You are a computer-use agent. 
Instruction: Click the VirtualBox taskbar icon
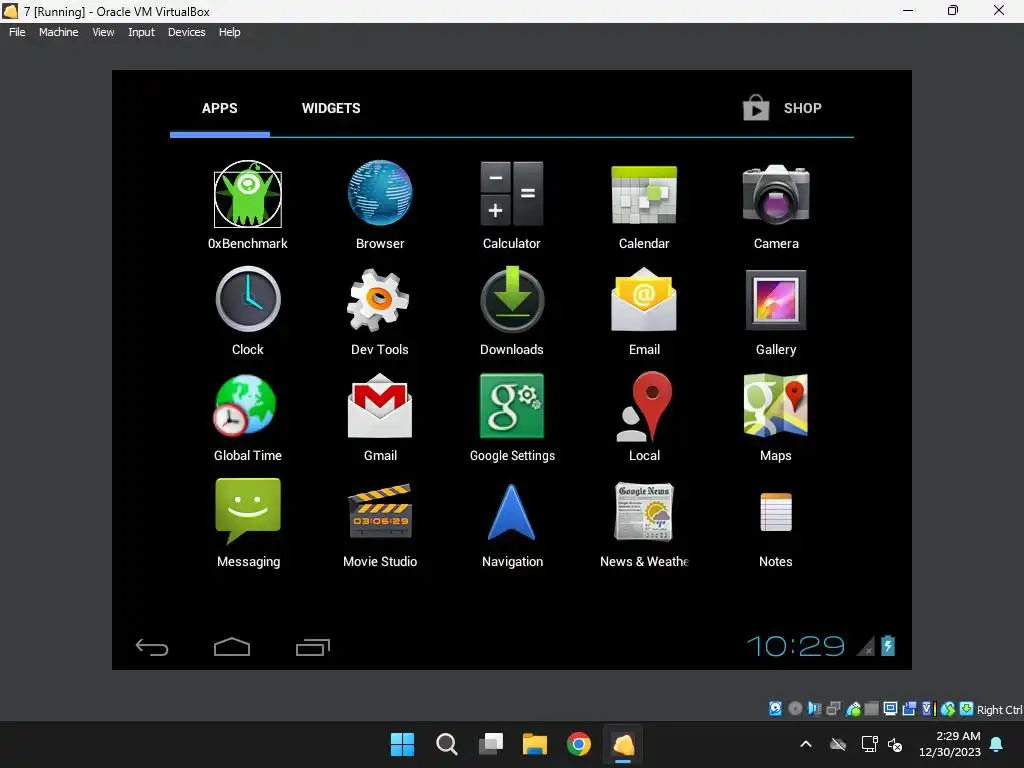tap(623, 744)
